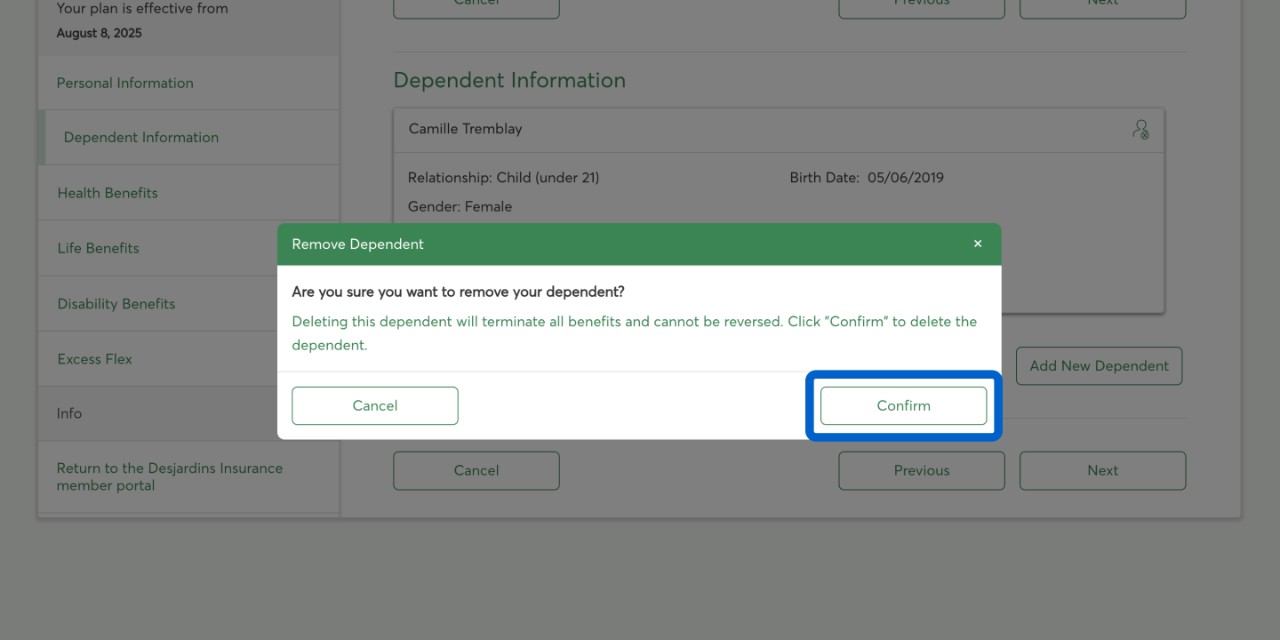1280x640 pixels.
Task: Click the partially visible top Next button
Action: pyautogui.click(x=1102, y=8)
